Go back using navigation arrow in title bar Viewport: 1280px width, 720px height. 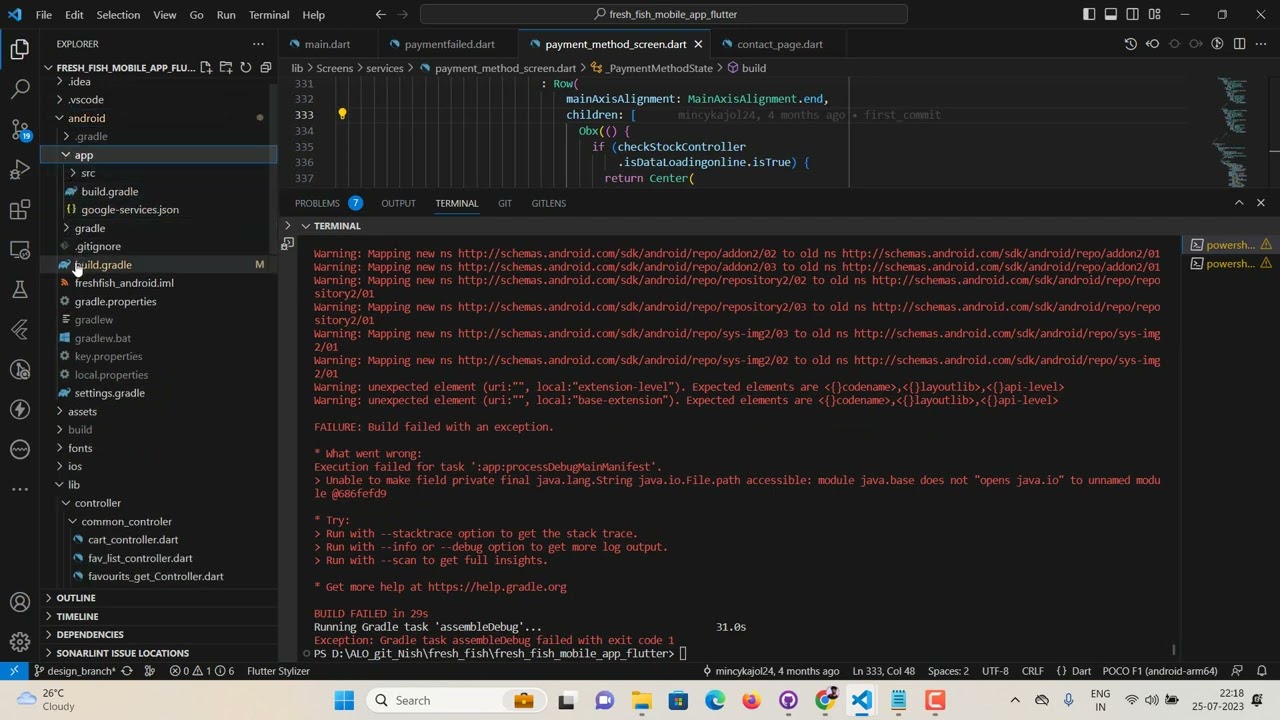[x=381, y=15]
